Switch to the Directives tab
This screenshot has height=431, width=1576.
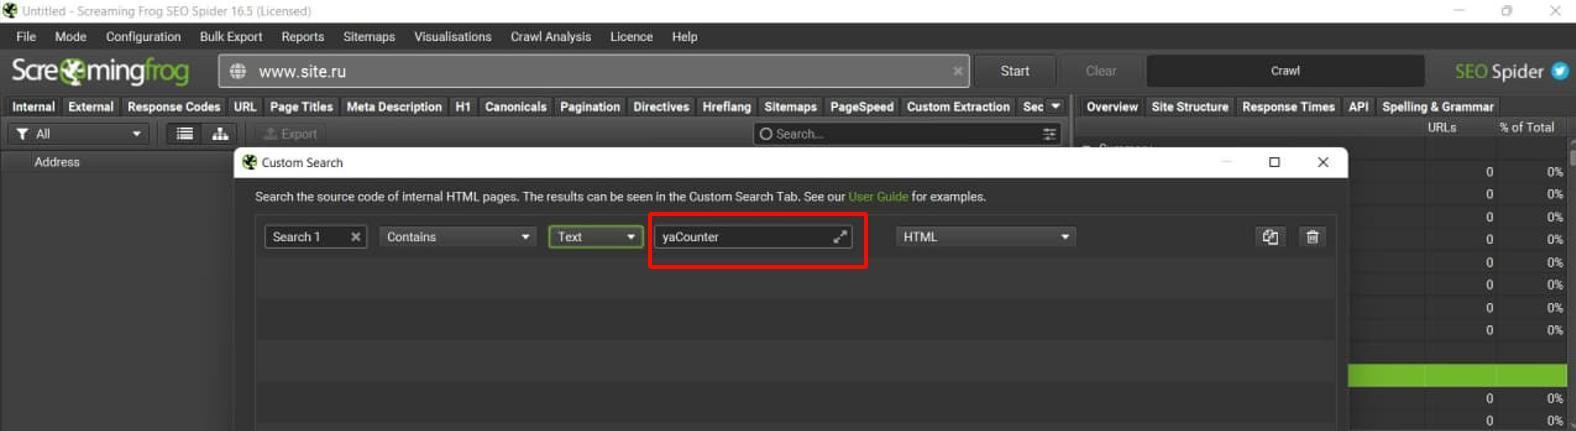tap(661, 107)
